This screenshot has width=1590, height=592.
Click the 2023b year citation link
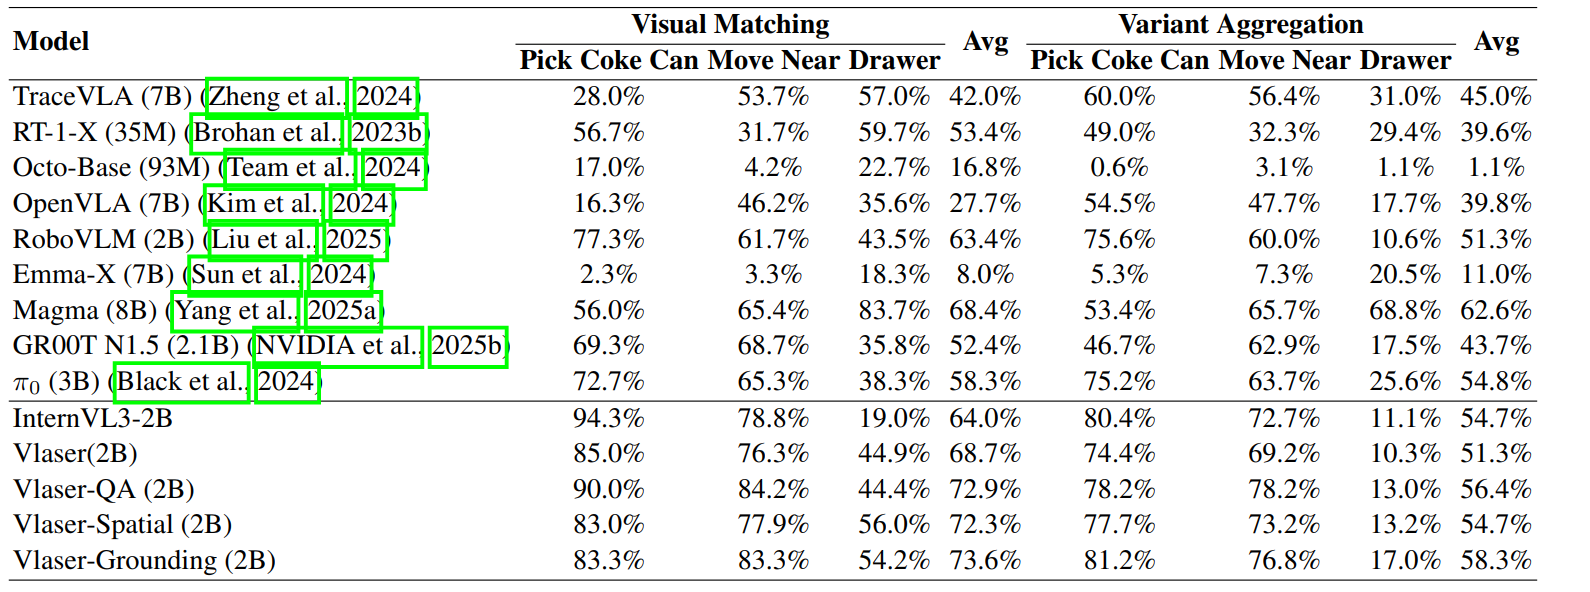[388, 133]
